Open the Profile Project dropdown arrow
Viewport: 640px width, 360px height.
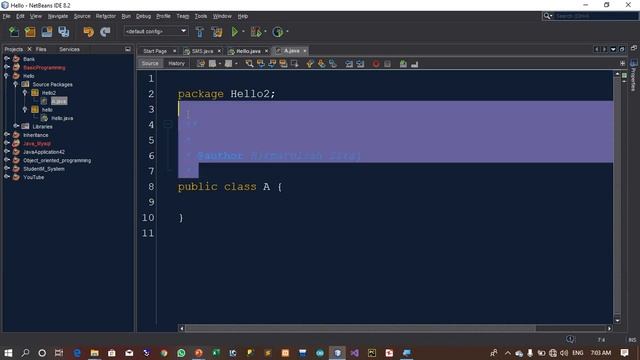tap(287, 32)
